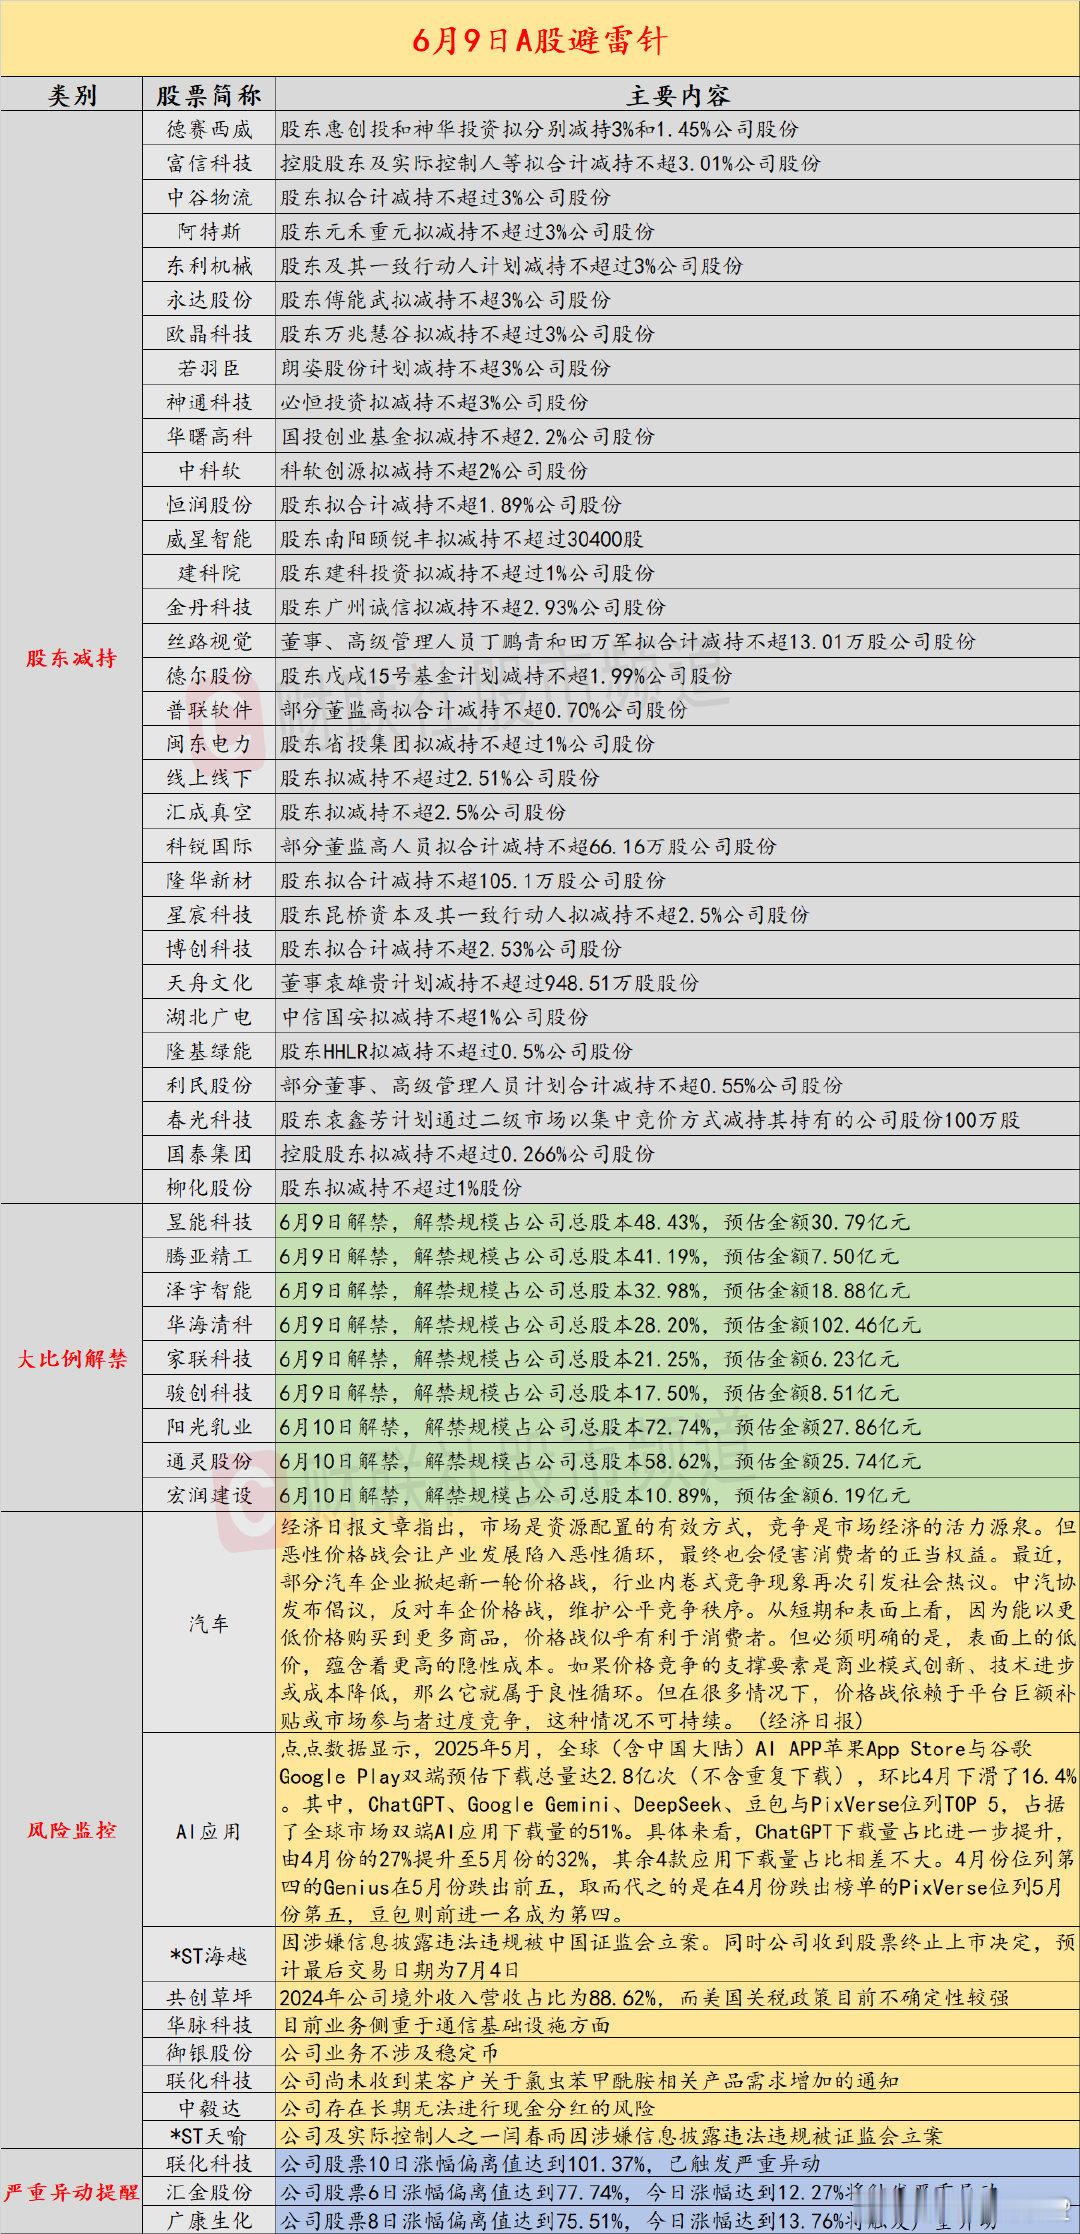The image size is (1080, 2234).
Task: Click the '线上线下' stock cell
Action: point(209,778)
